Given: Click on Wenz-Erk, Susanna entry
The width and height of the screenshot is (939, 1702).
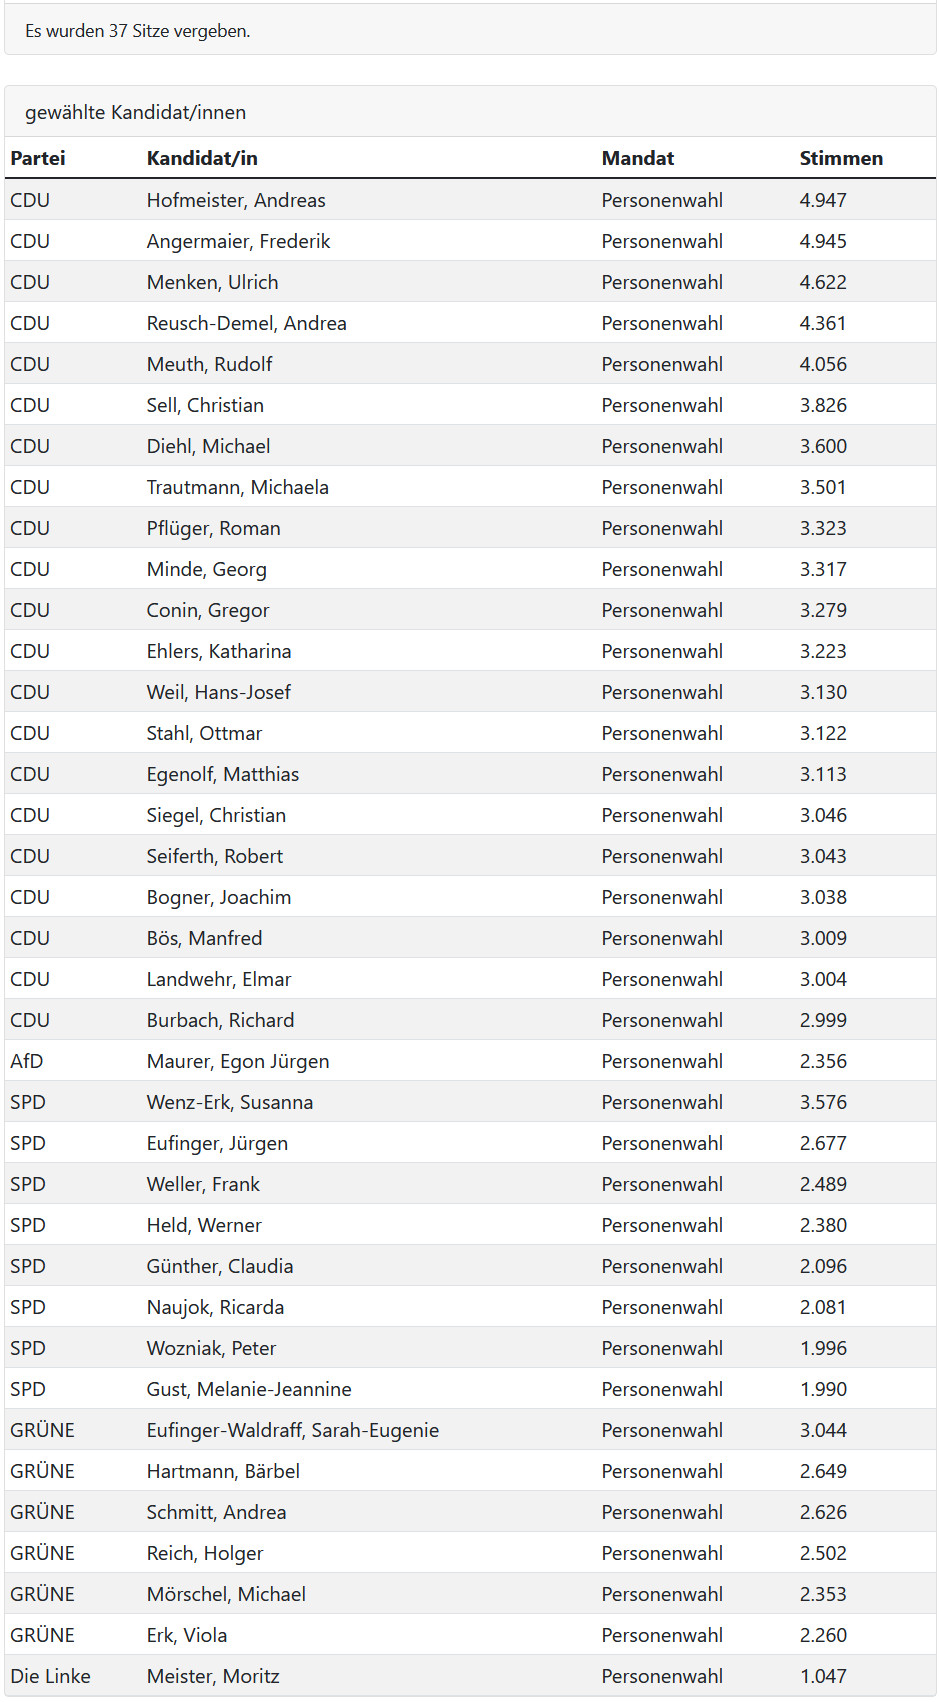Looking at the screenshot, I should [230, 1102].
